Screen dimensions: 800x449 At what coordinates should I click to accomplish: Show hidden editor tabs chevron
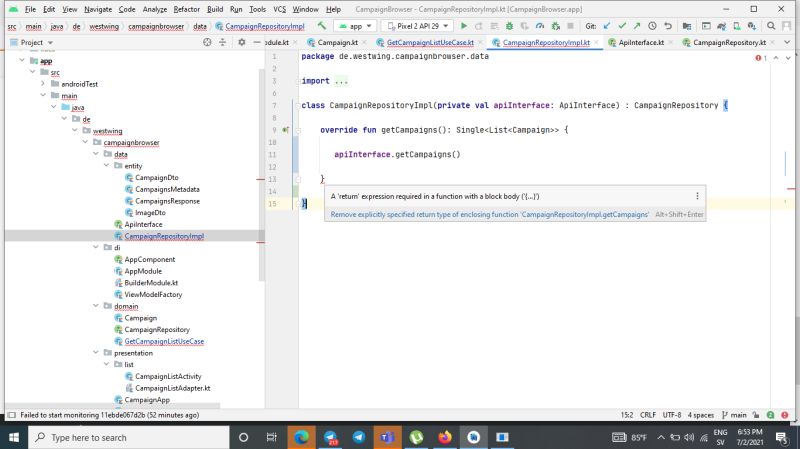pos(787,42)
